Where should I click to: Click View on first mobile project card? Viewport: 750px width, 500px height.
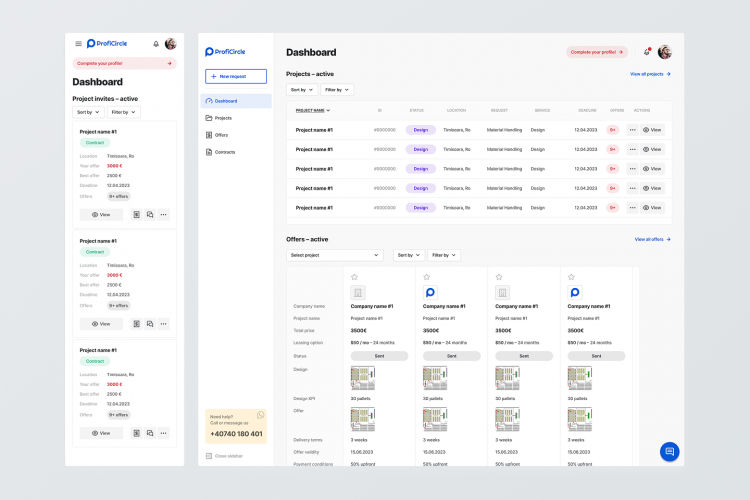click(101, 214)
